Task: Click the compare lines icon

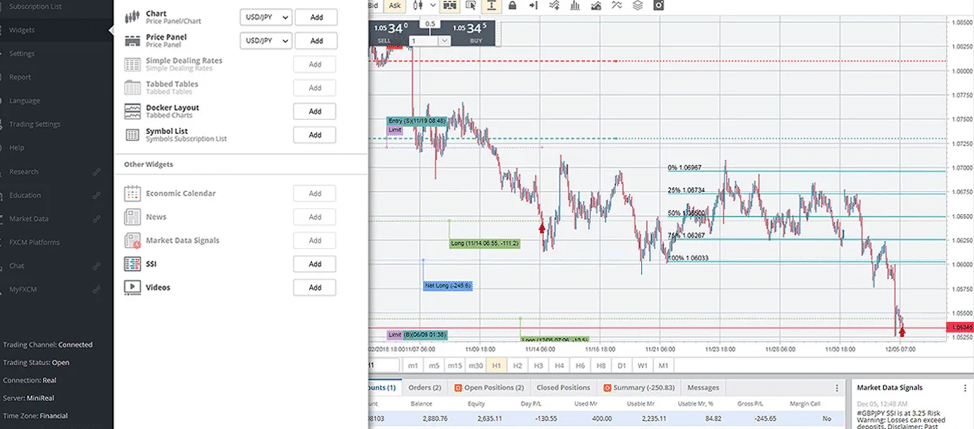Action: point(616,5)
